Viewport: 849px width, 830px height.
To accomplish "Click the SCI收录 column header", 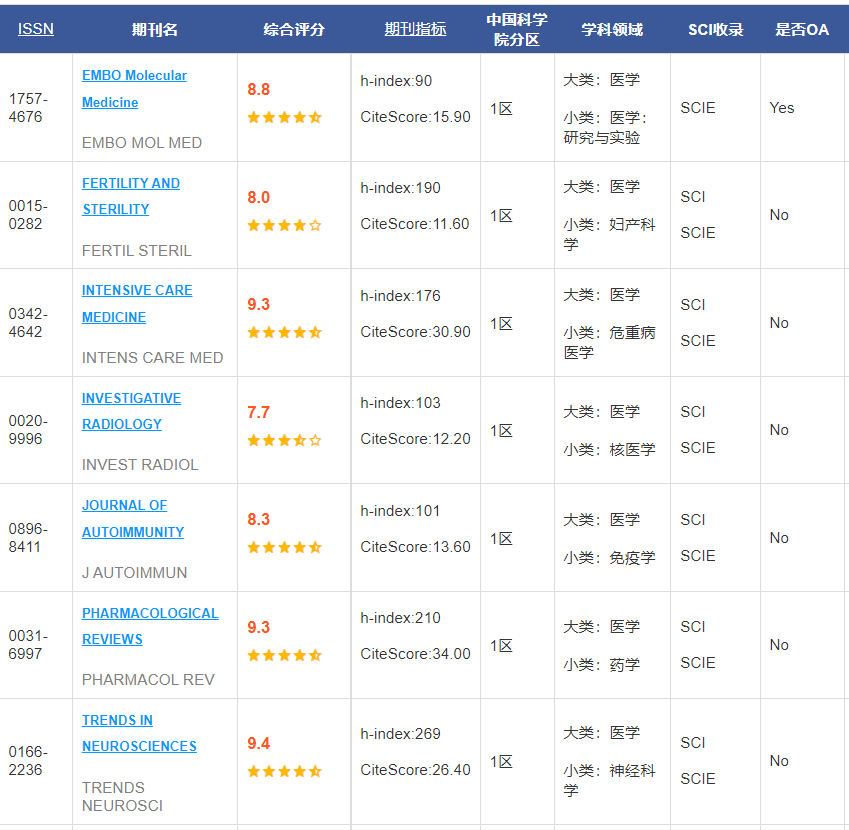I will 716,29.
